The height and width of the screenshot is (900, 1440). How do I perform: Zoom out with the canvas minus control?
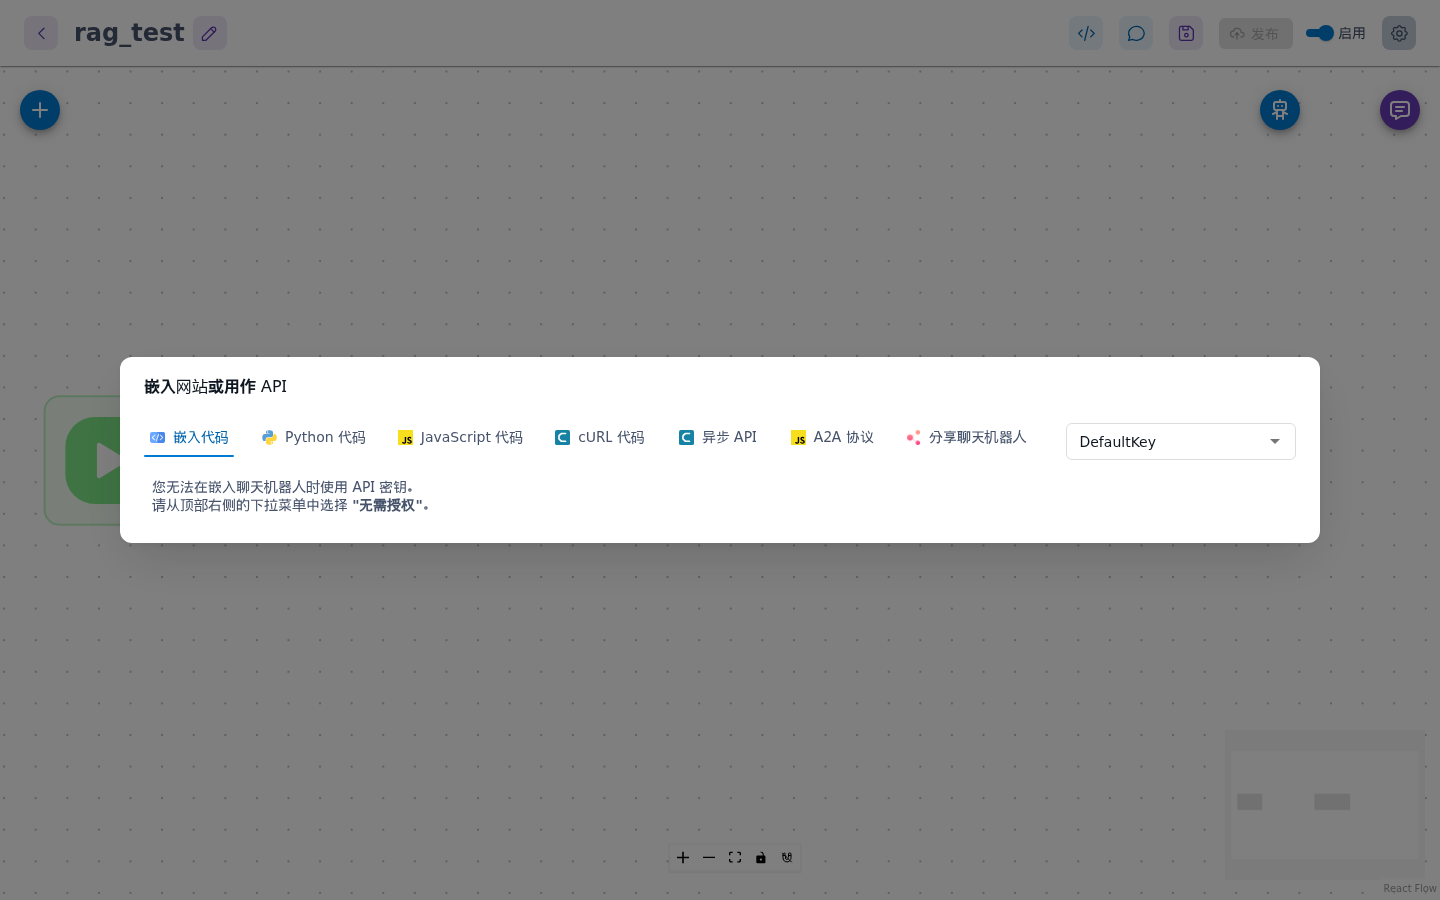(709, 858)
